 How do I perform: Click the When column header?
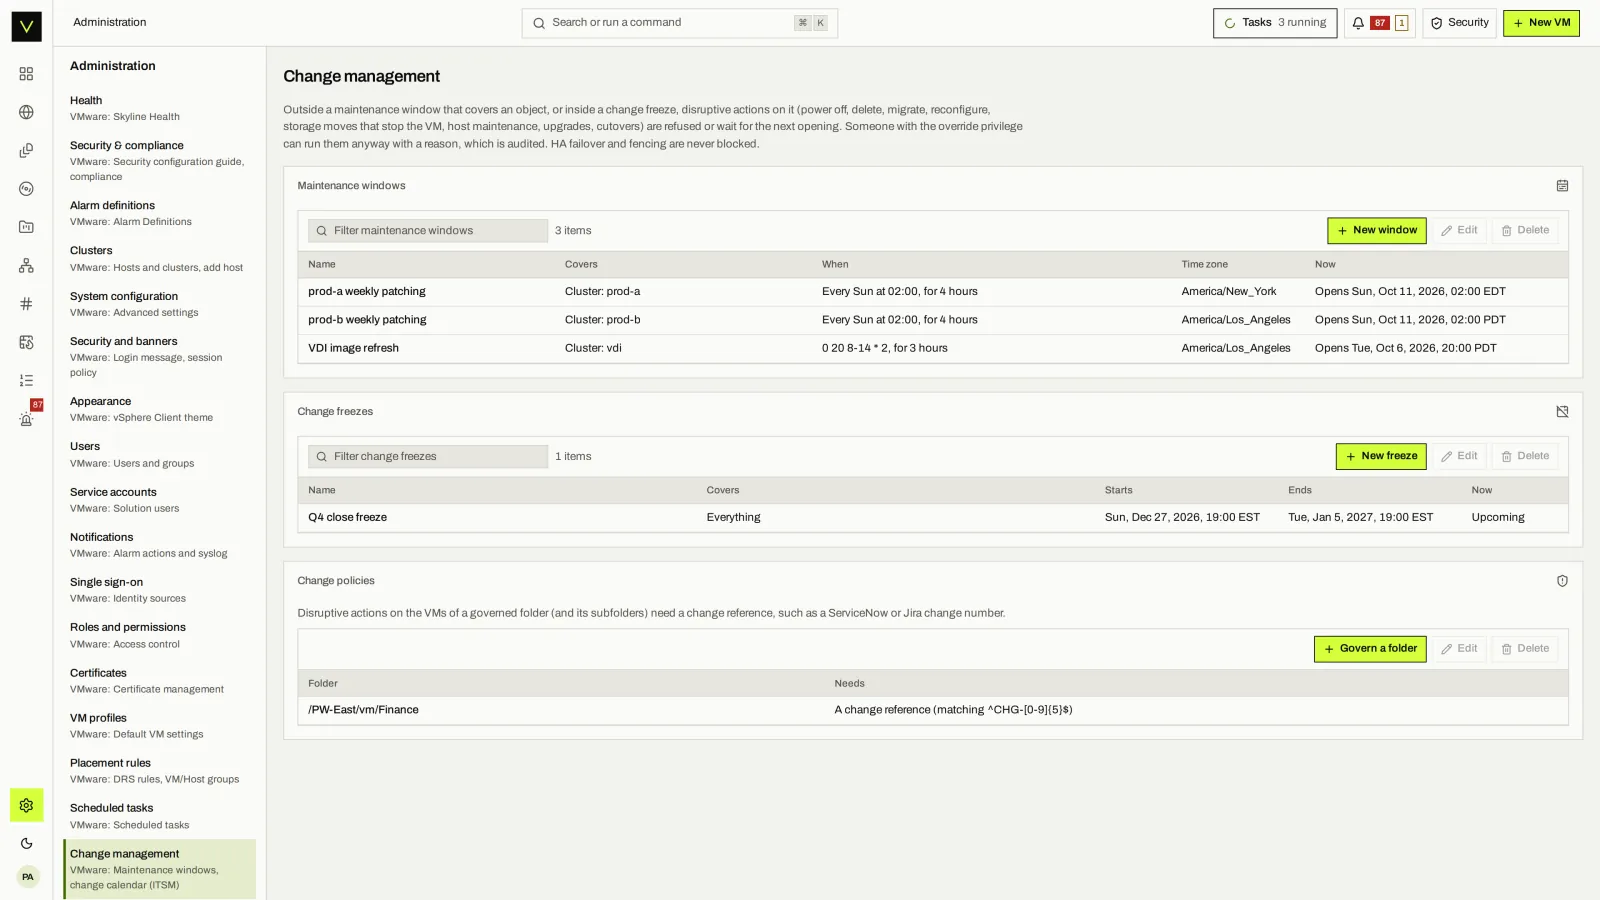[835, 265]
